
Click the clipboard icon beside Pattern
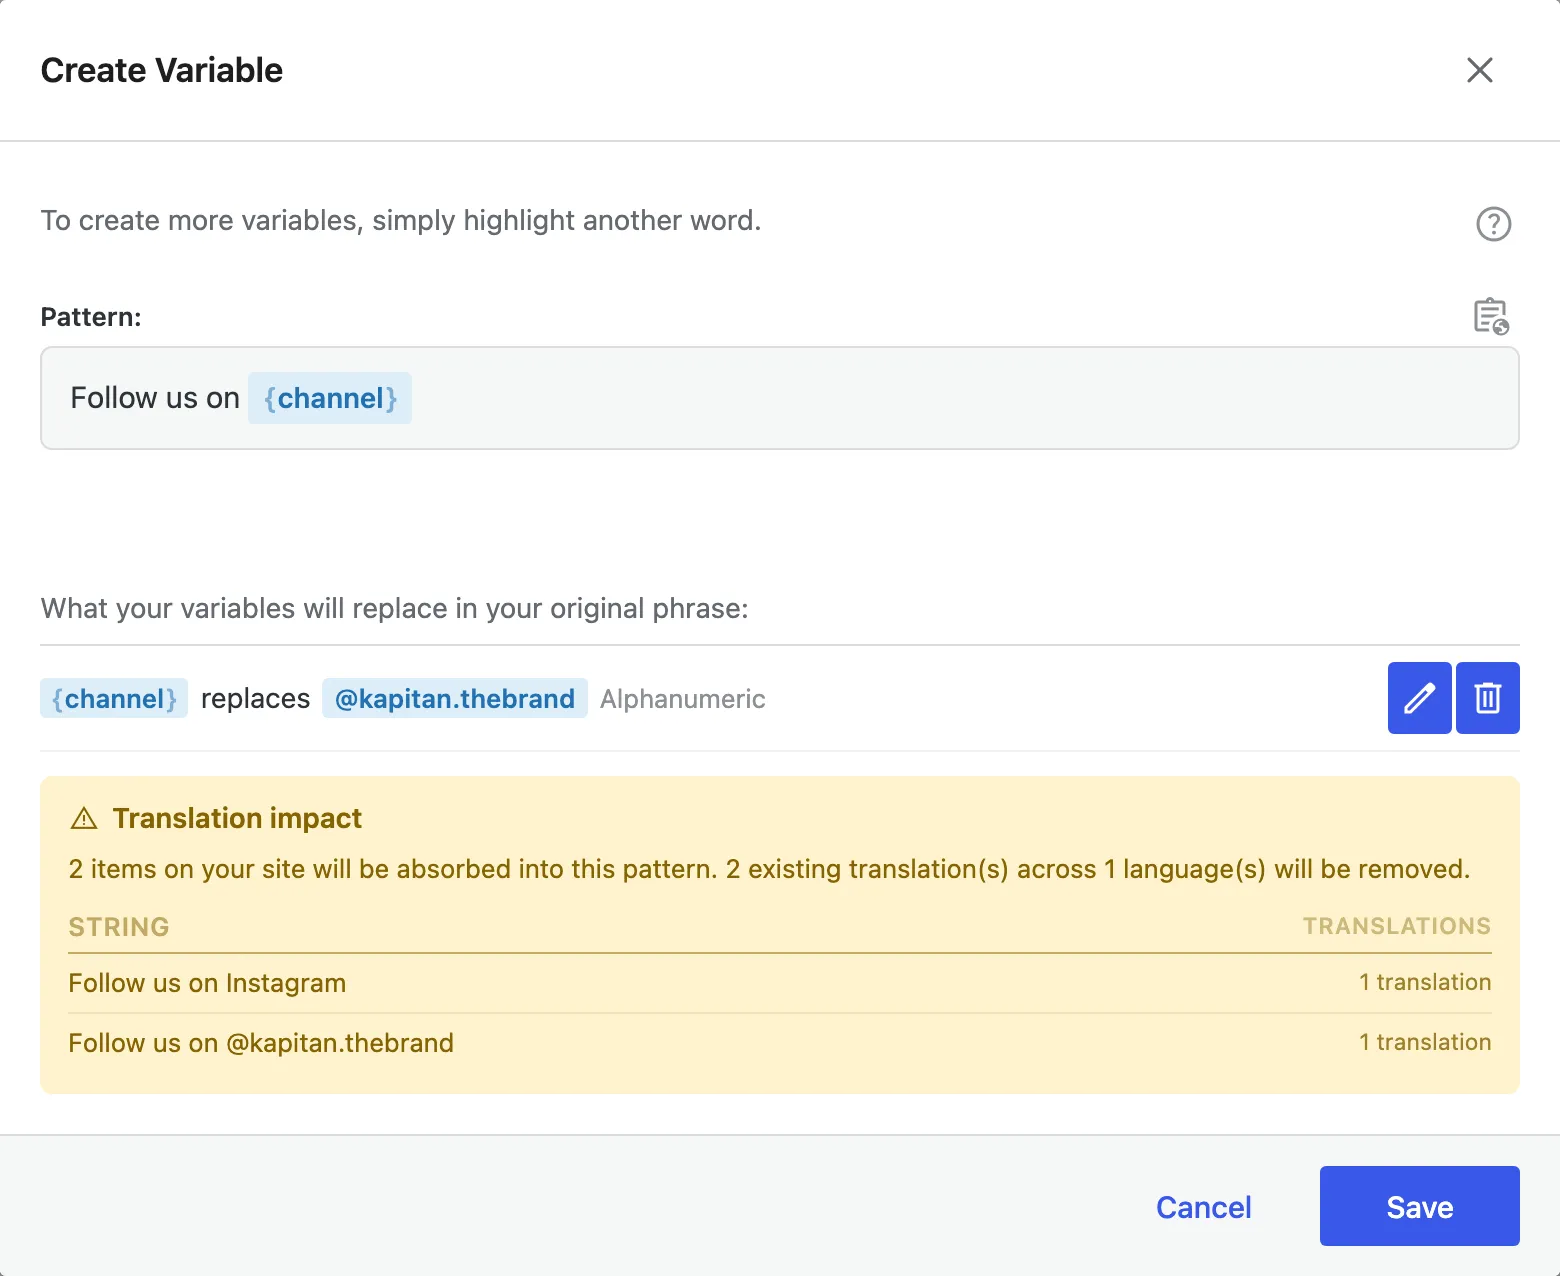click(1491, 316)
